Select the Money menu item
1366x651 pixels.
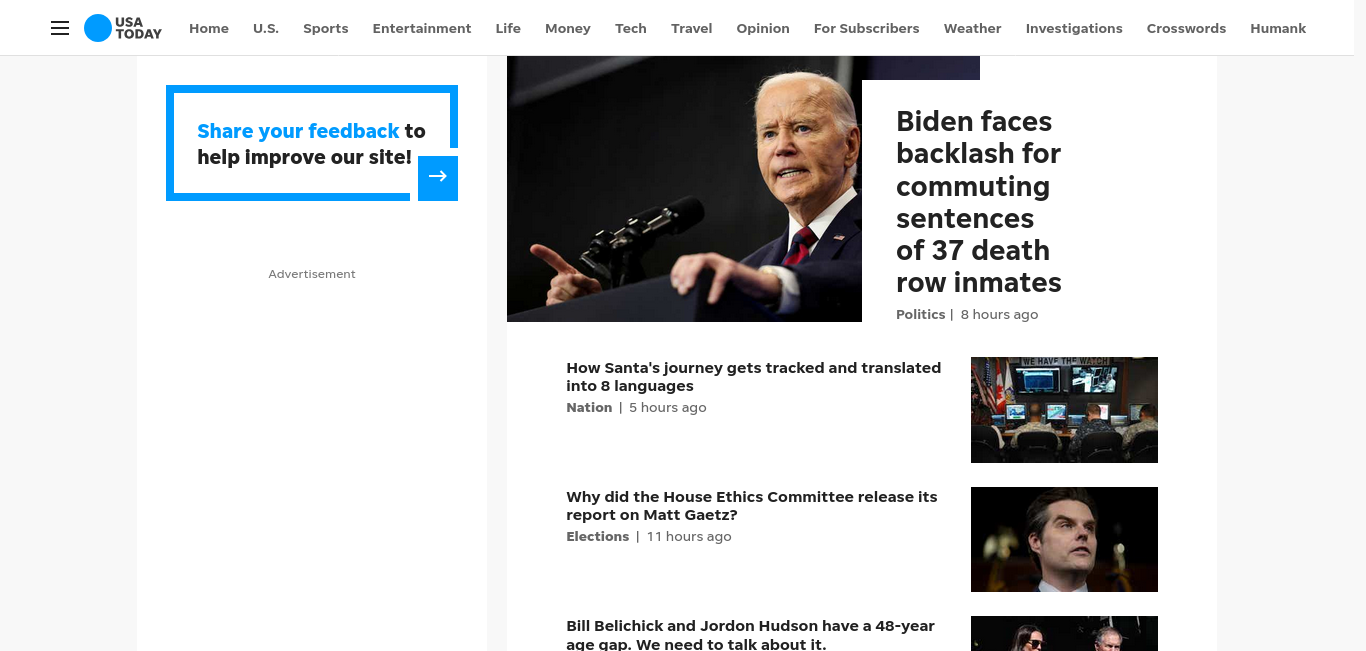coord(568,28)
